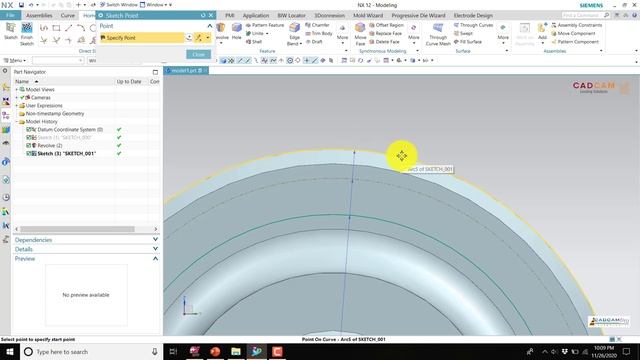640x360 pixels.
Task: Click Switch Window in the title bar
Action: coord(118,5)
